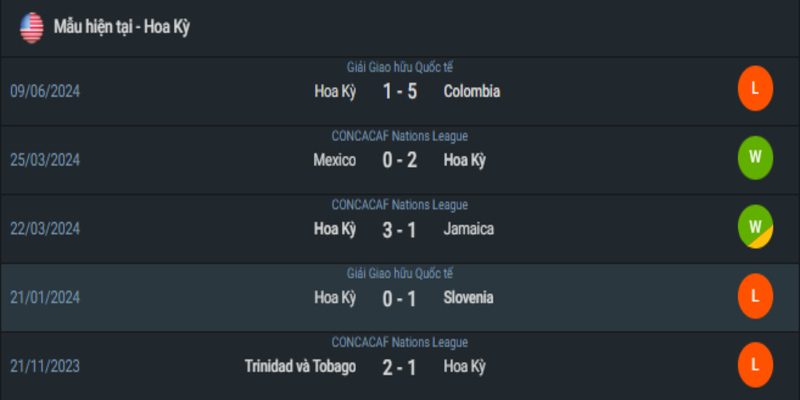The width and height of the screenshot is (800, 400).
Task: Open the 0 - 2 score Mexico match
Action: [x=399, y=161]
